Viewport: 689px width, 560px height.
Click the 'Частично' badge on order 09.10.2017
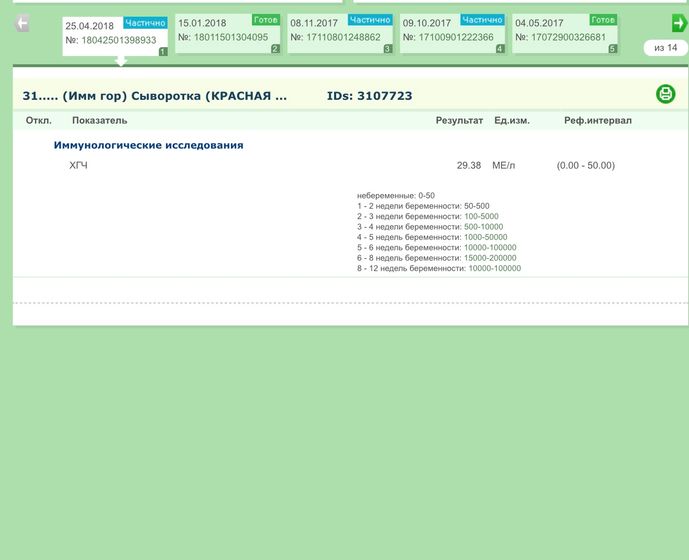483,20
